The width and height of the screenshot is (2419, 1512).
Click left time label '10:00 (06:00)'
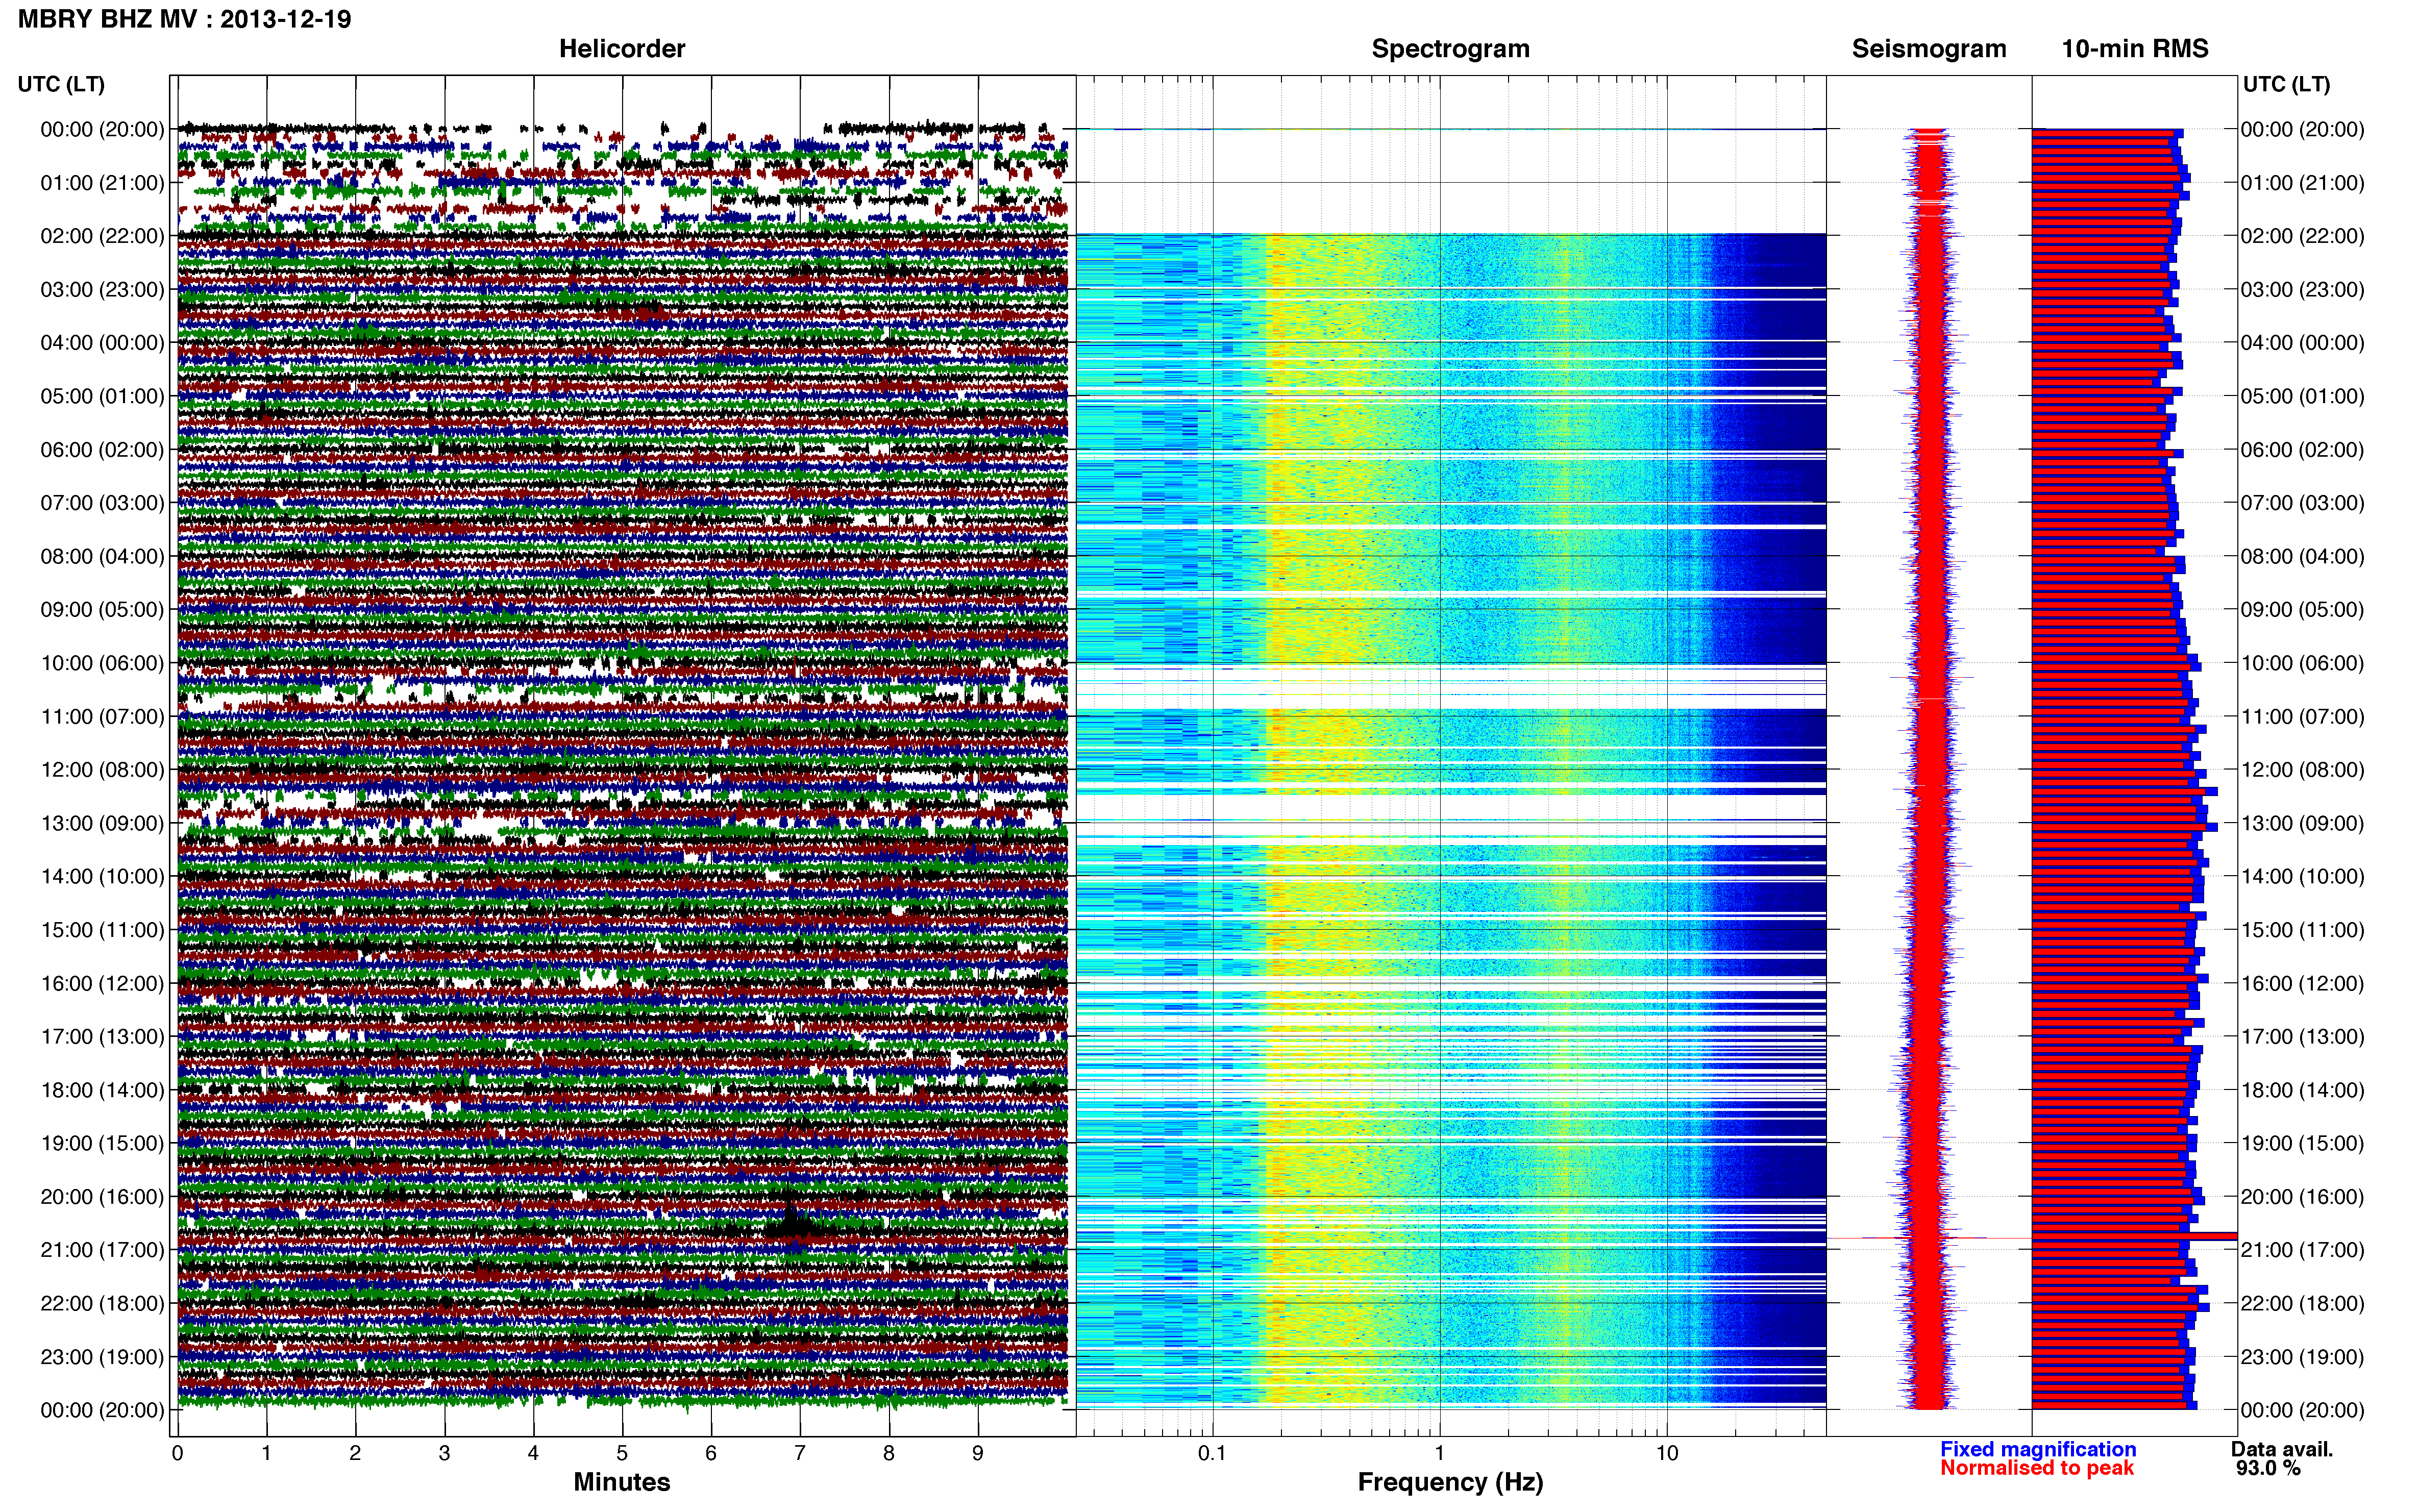pyautogui.click(x=102, y=663)
